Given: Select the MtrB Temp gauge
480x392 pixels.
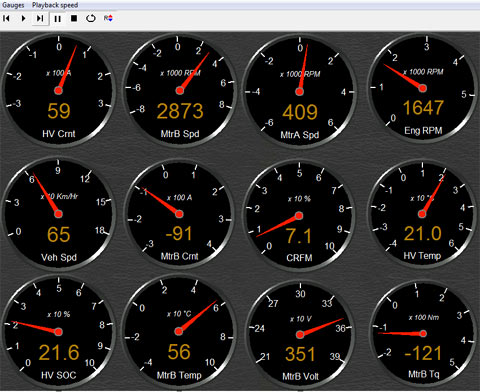Looking at the screenshot, I should coord(179,331).
